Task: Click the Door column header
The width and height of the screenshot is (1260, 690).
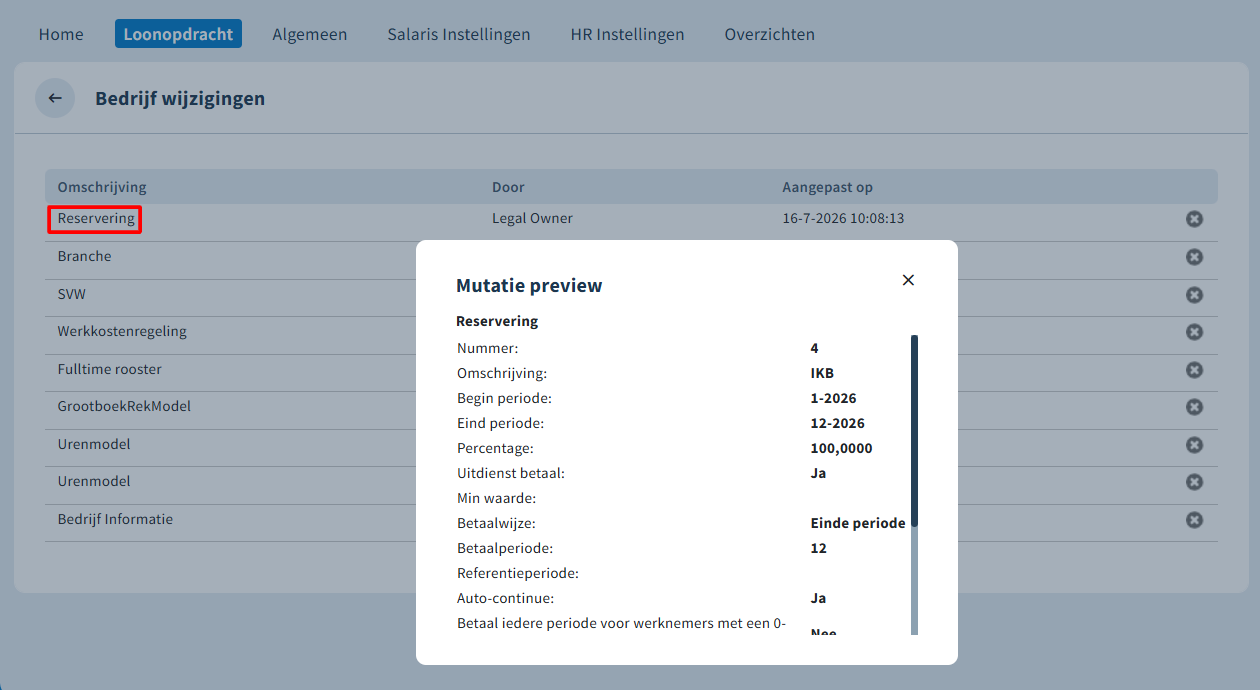Action: pos(508,187)
